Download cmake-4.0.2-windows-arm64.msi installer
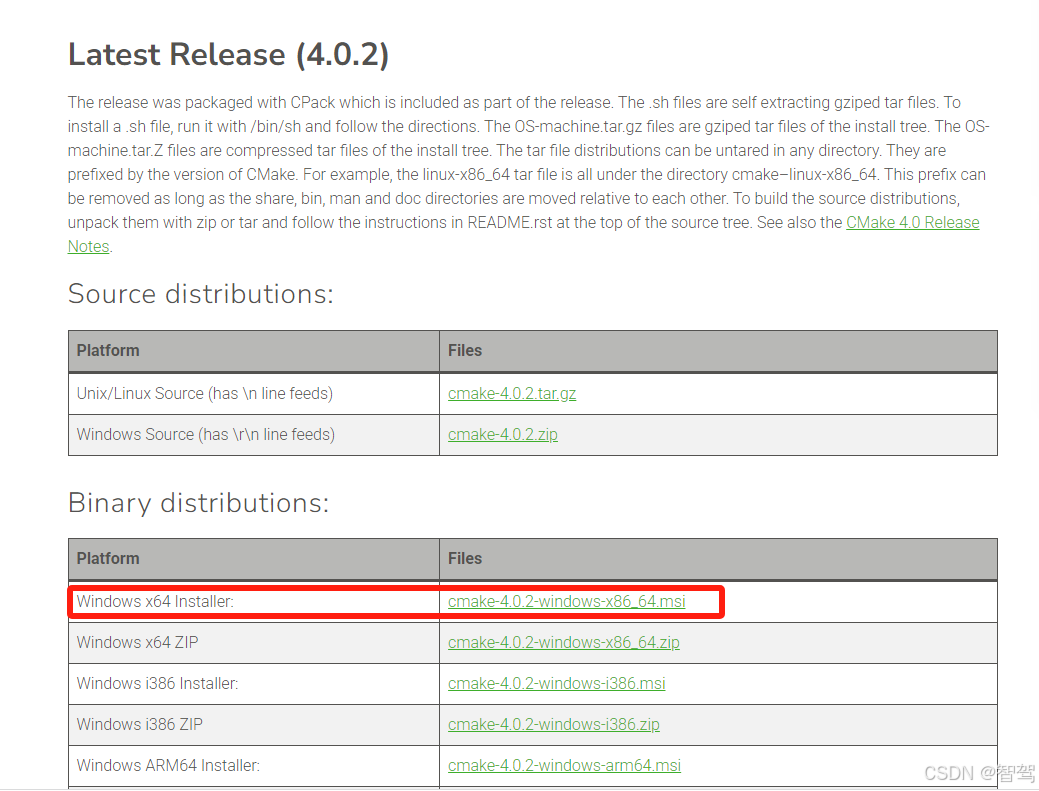Screen dimensions: 1039x791 tap(564, 766)
